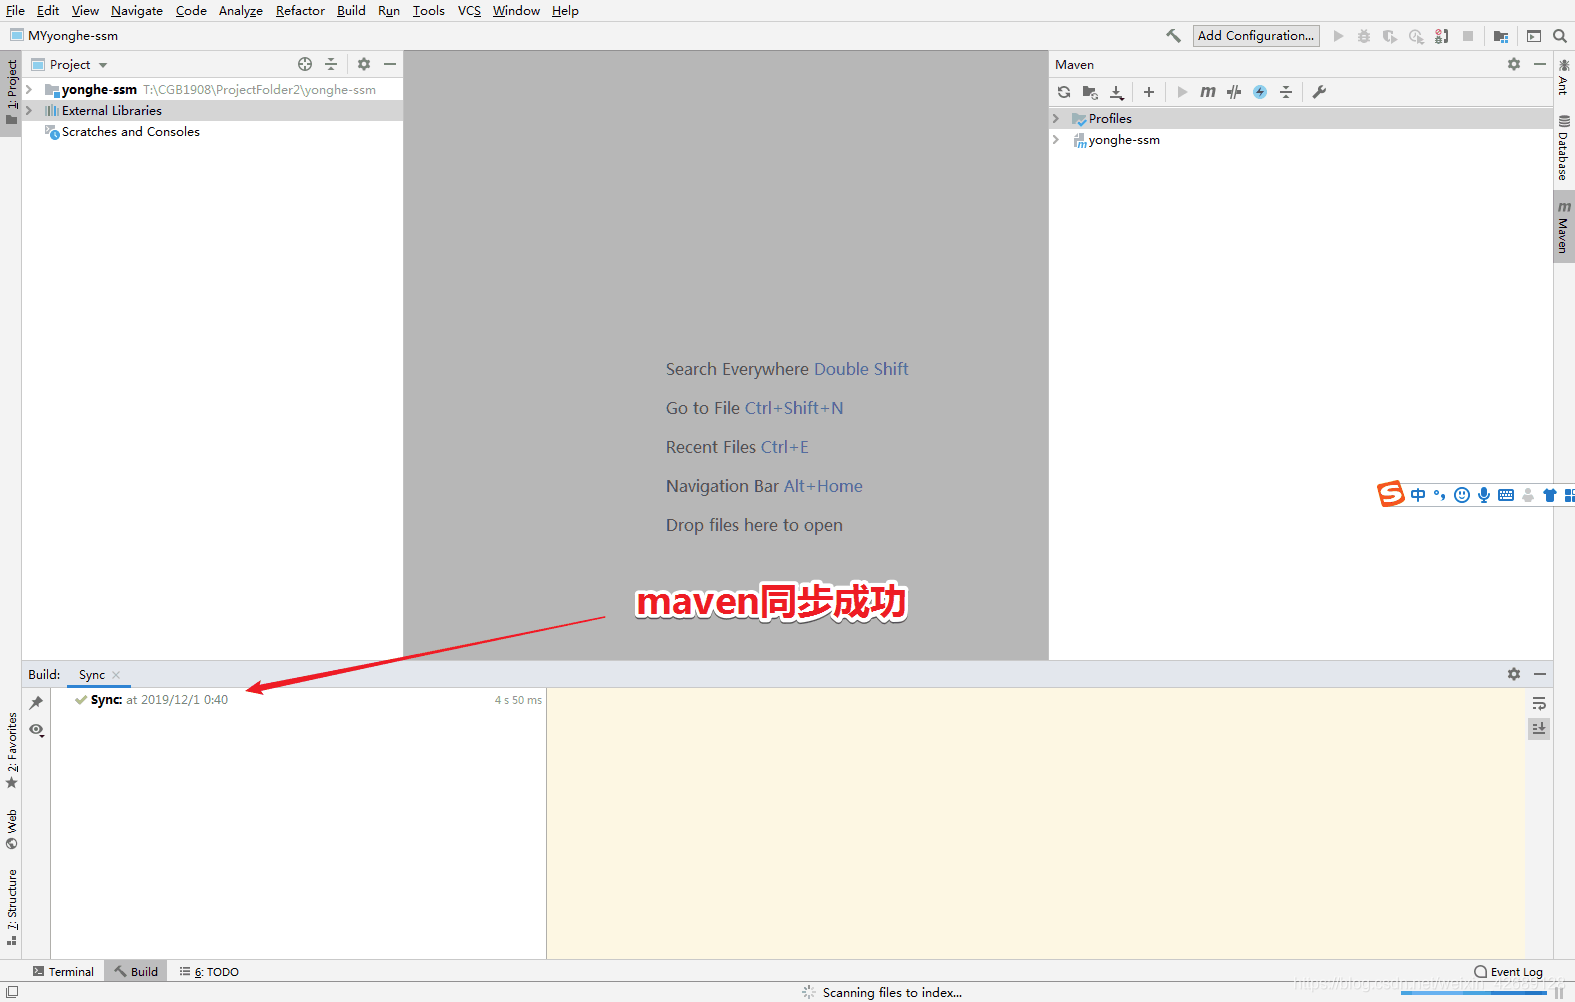This screenshot has width=1575, height=1002.
Task: Click the Attach Debugger to Process icon
Action: [1442, 36]
